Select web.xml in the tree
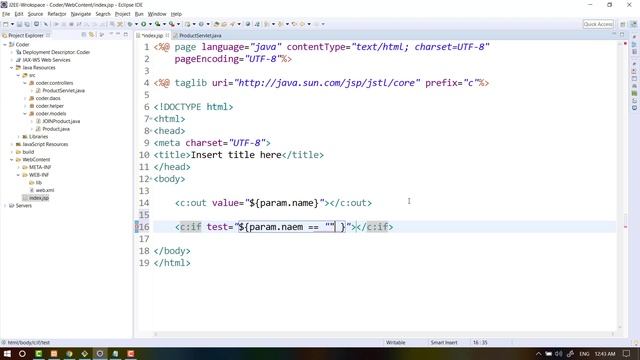This screenshot has height=360, width=640. click(x=44, y=190)
